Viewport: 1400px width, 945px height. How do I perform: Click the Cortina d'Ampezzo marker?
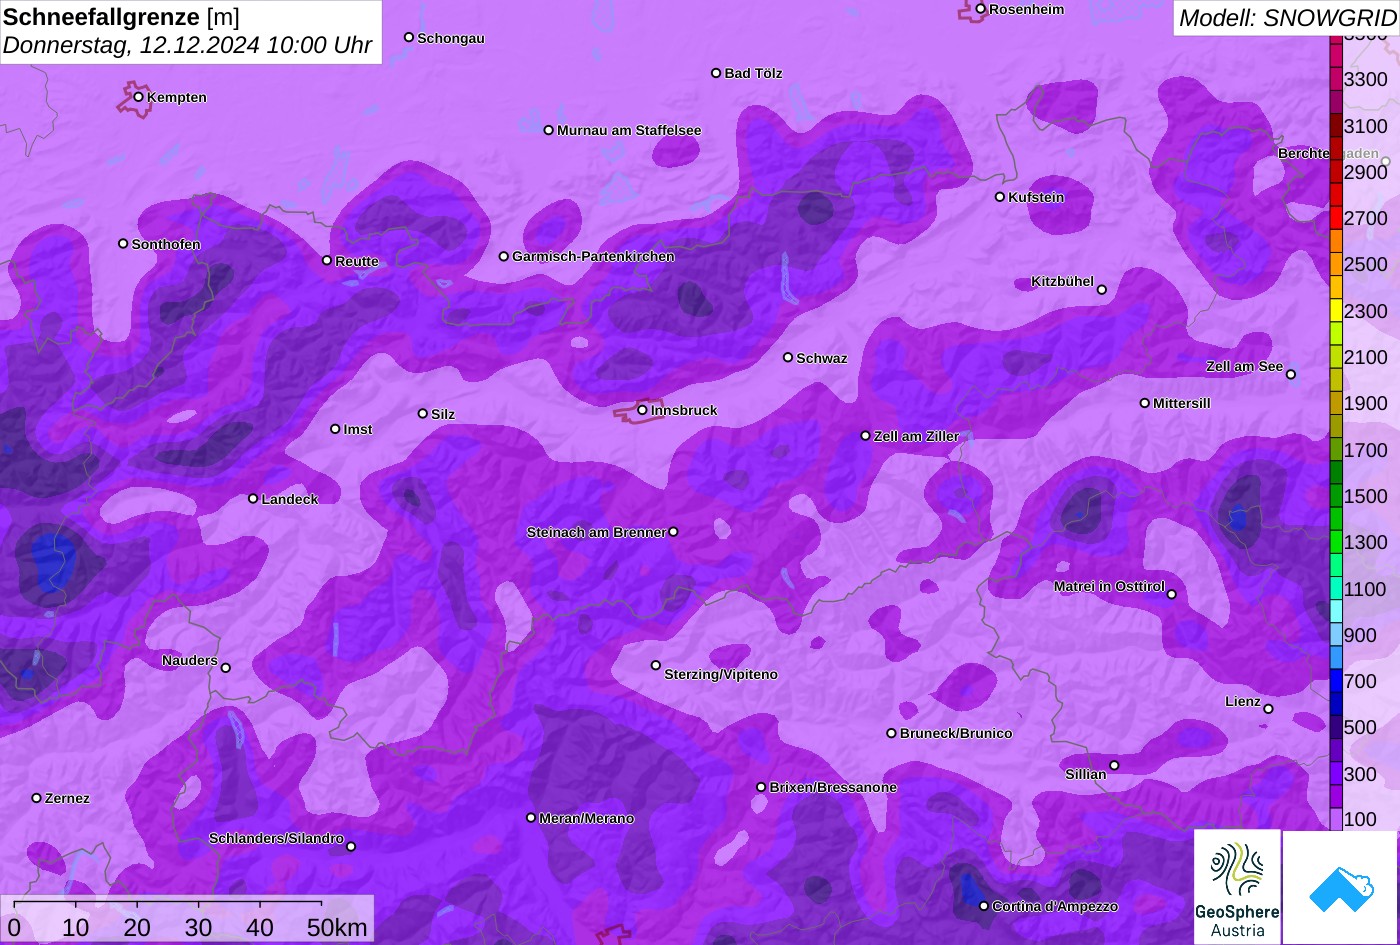click(x=984, y=906)
